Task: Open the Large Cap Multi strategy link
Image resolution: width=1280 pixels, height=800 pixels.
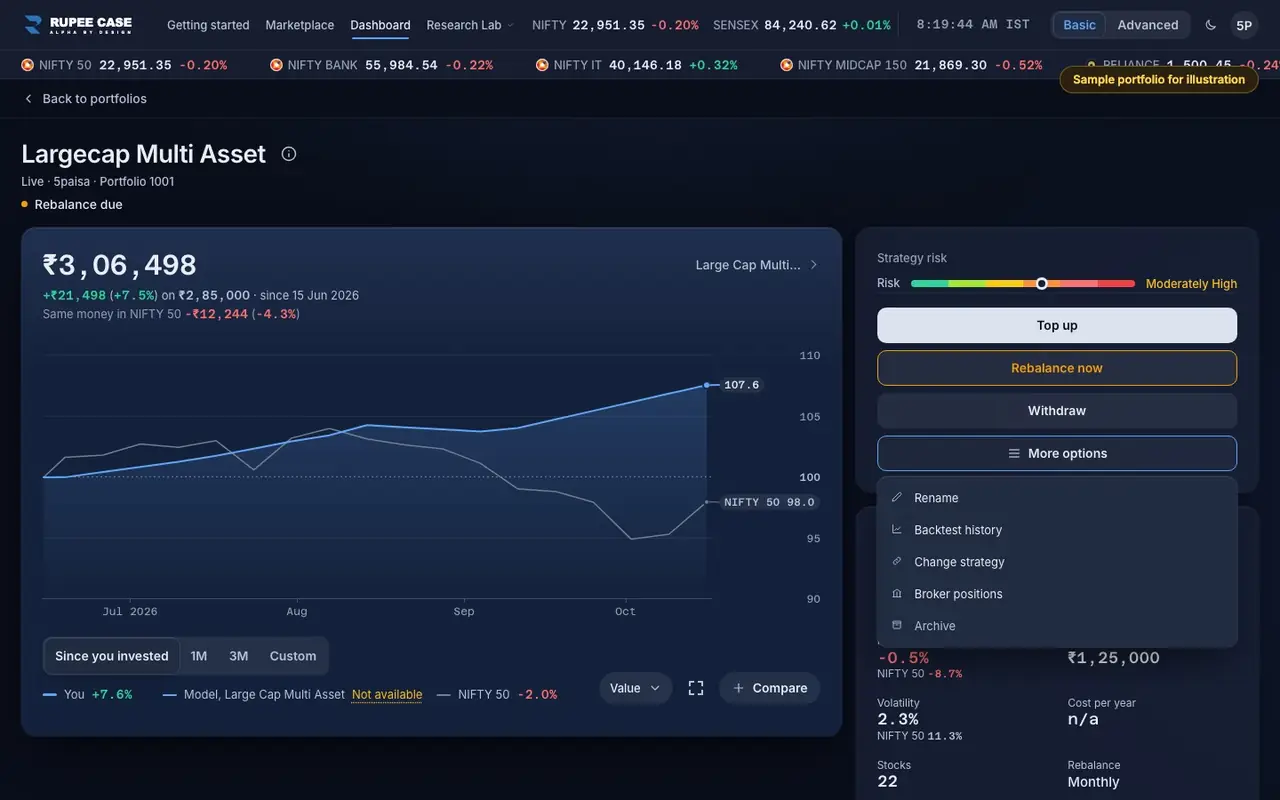Action: pyautogui.click(x=757, y=265)
